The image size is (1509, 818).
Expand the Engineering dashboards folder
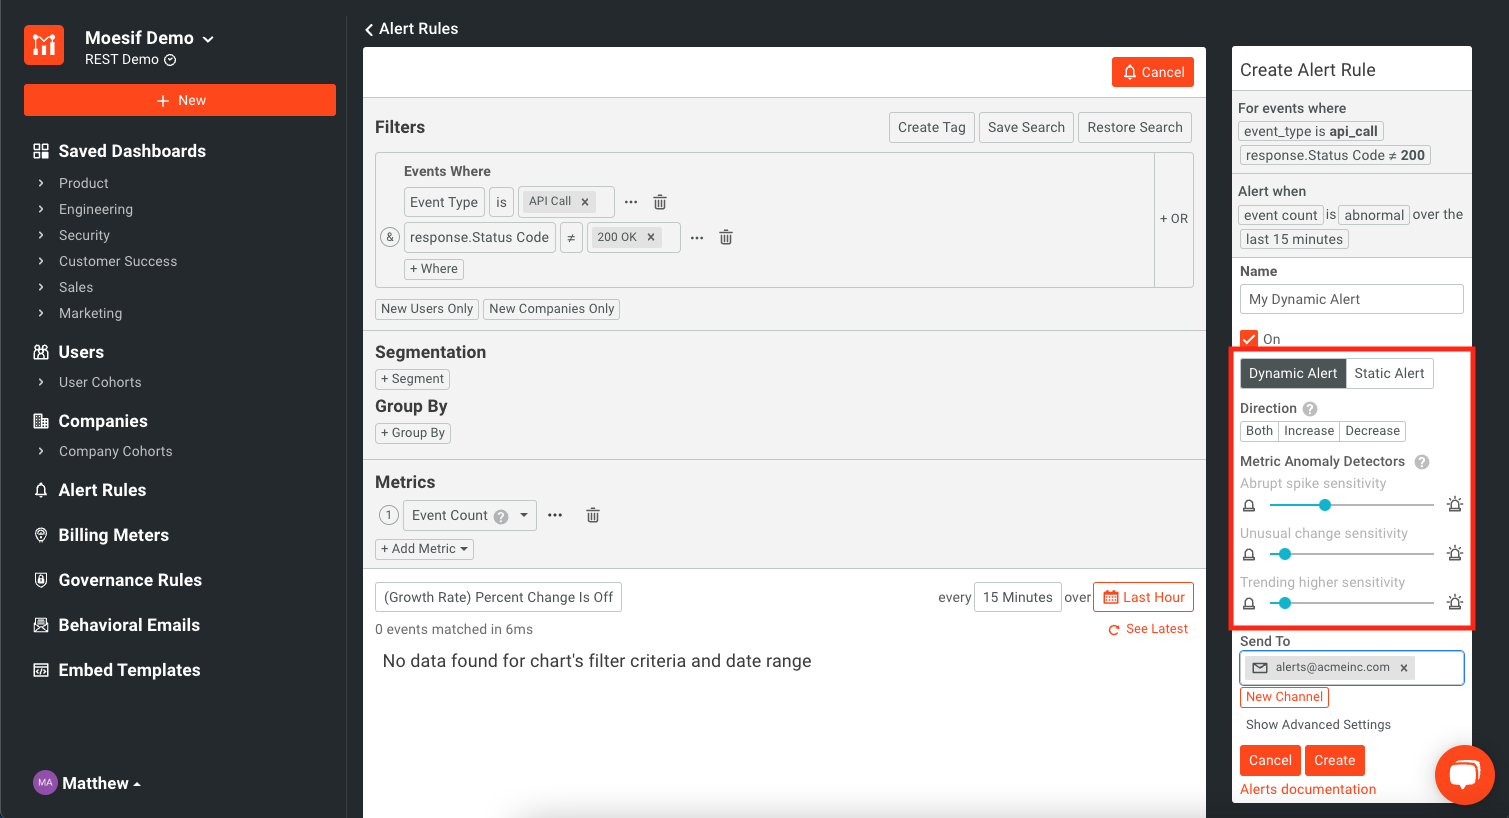pos(95,209)
